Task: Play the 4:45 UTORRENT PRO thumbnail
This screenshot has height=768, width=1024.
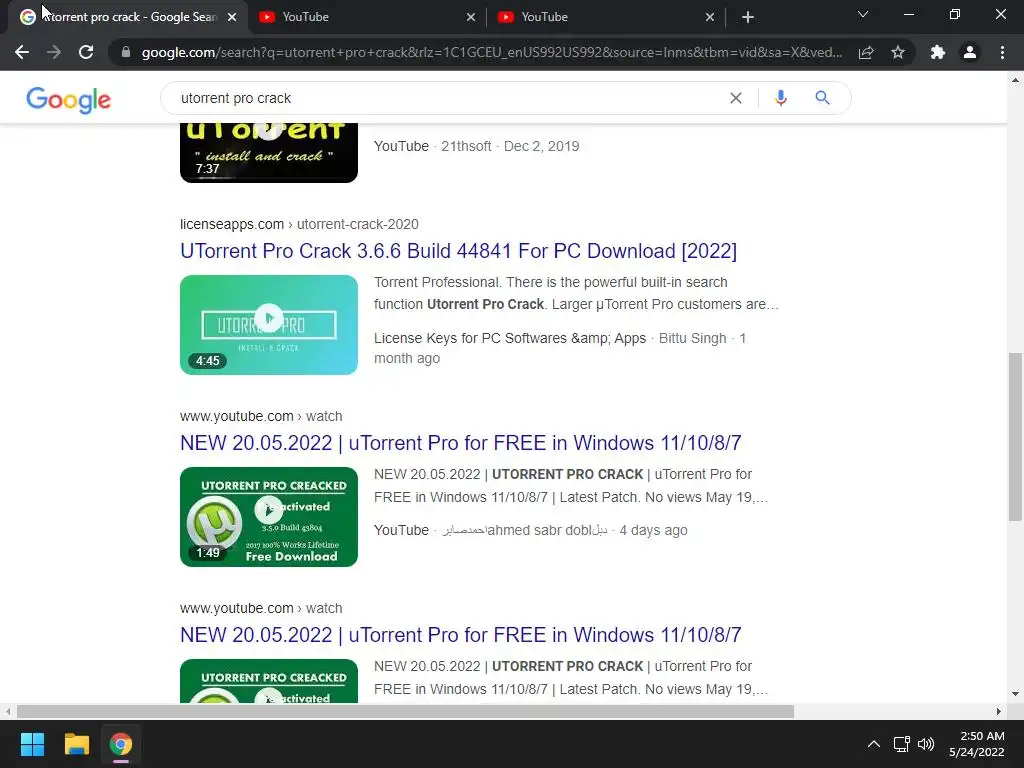Action: 269,325
